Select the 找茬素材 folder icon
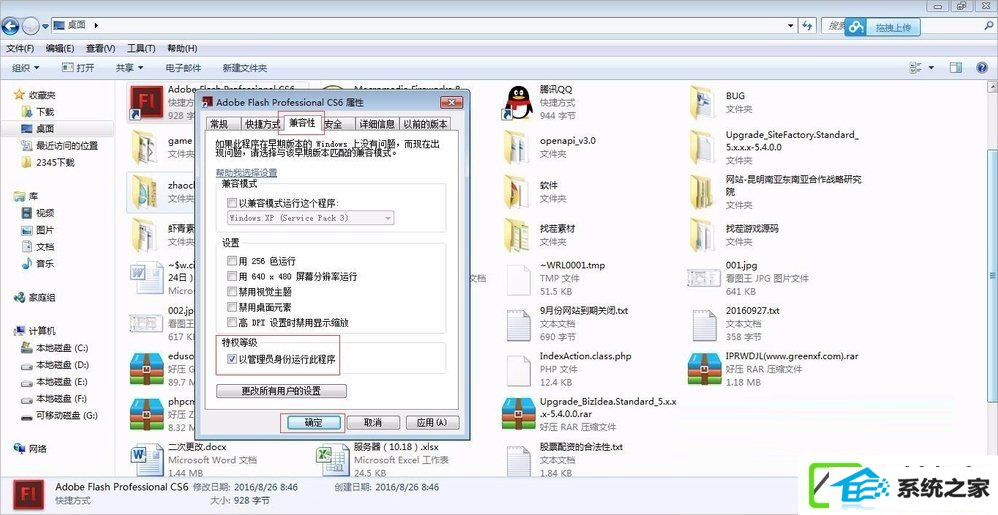Image resolution: width=998 pixels, height=515 pixels. pos(516,234)
